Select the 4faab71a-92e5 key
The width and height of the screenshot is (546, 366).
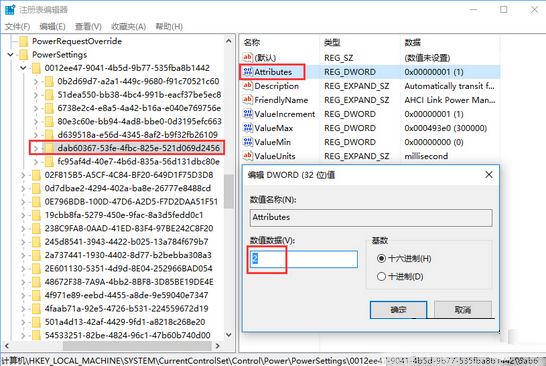point(126,309)
